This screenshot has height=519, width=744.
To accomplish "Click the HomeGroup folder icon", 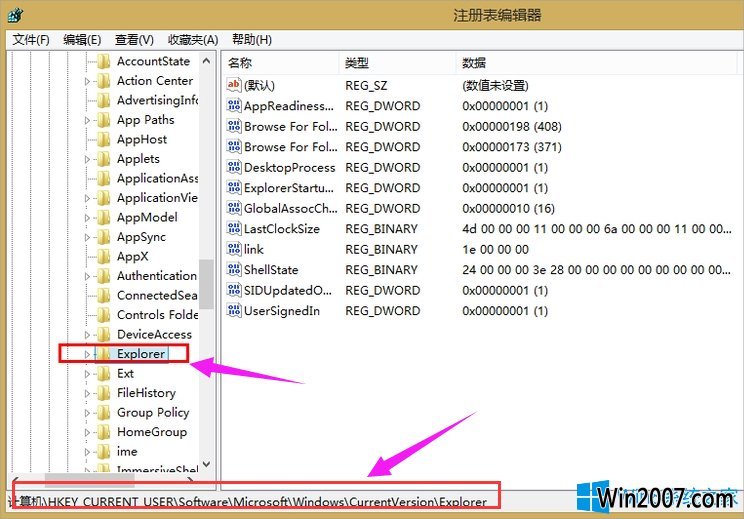I will [x=103, y=432].
